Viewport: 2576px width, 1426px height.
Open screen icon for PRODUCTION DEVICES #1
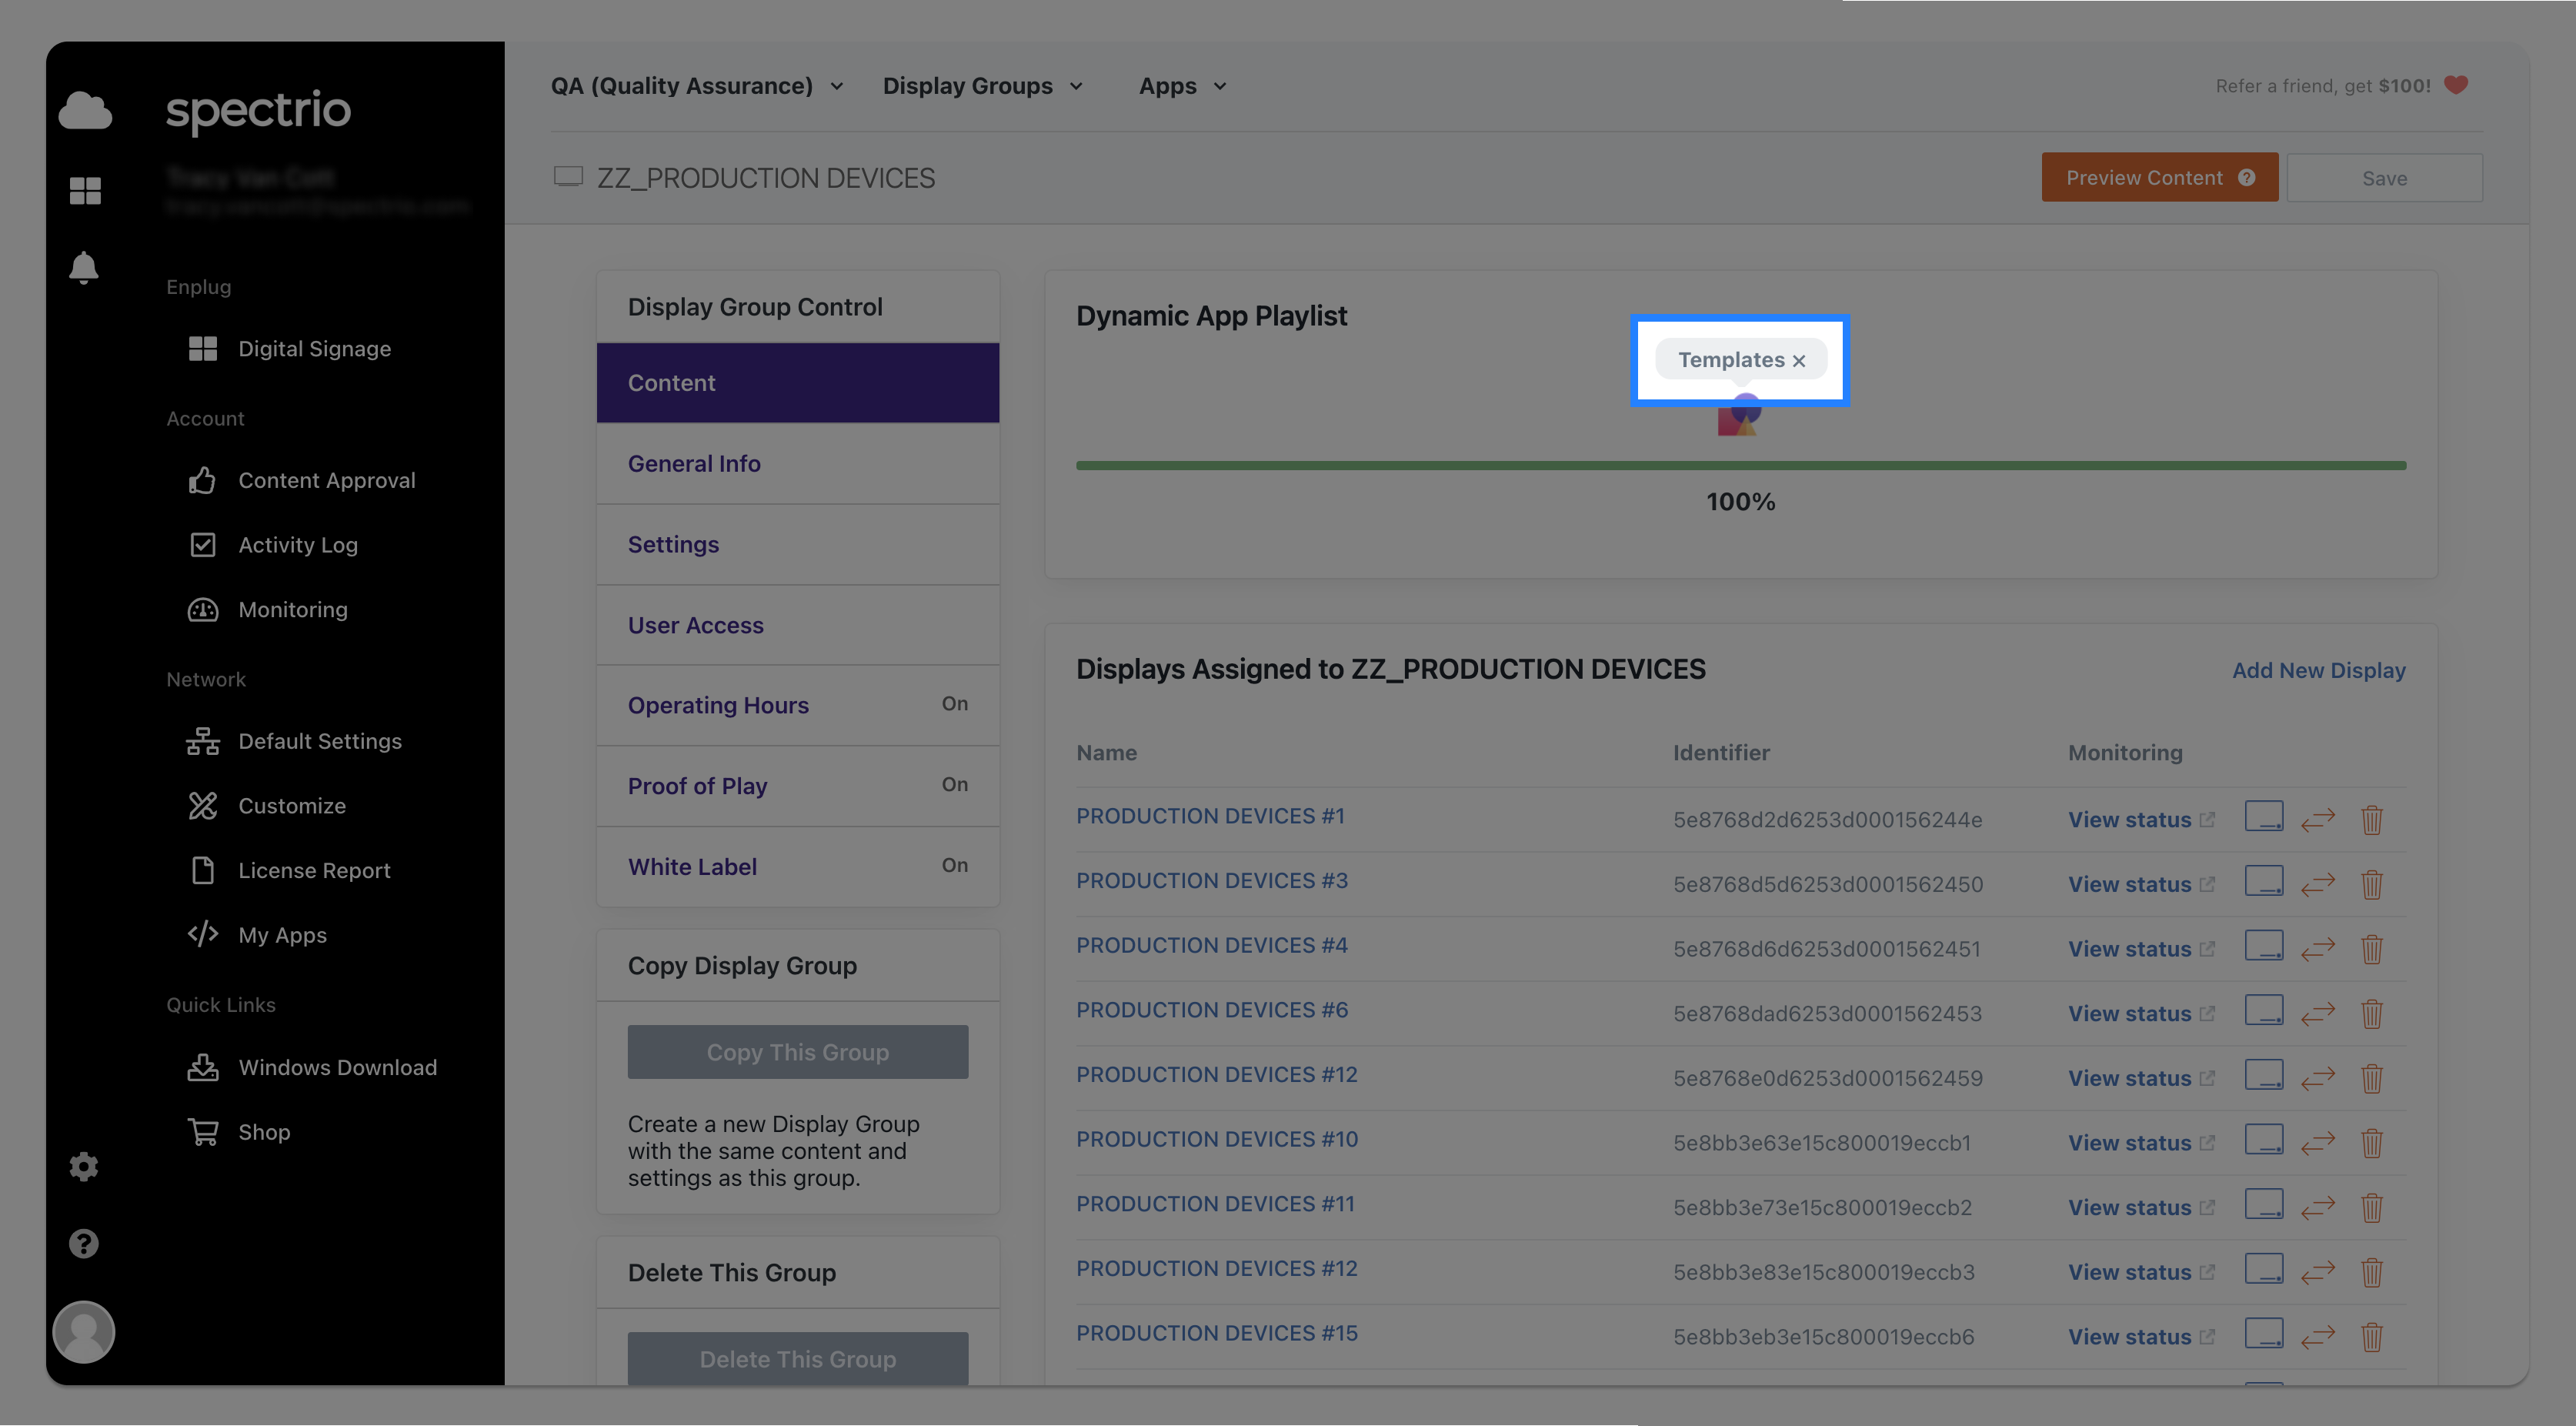(2264, 816)
